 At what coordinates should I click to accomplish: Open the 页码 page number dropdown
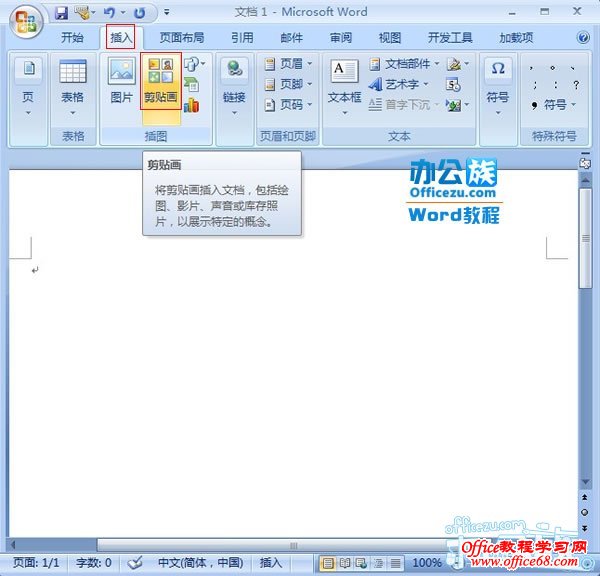(x=289, y=104)
